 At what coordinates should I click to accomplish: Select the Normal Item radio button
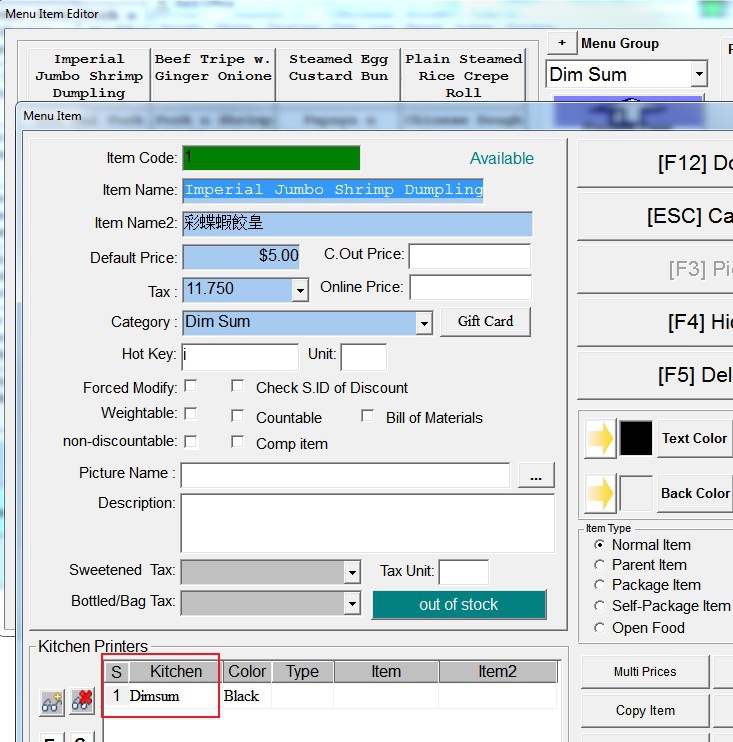click(600, 545)
